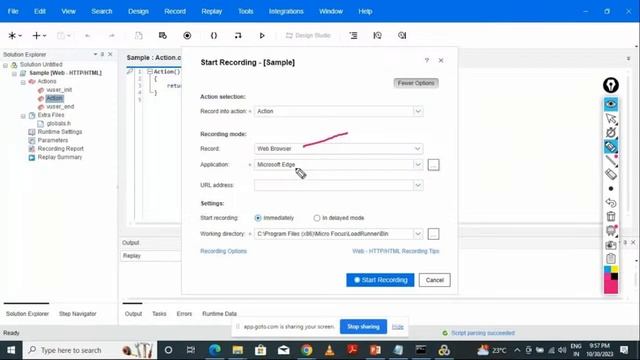Click the compile arrow icon in toolbar
Screen dimensions: 640x360
tap(238, 36)
